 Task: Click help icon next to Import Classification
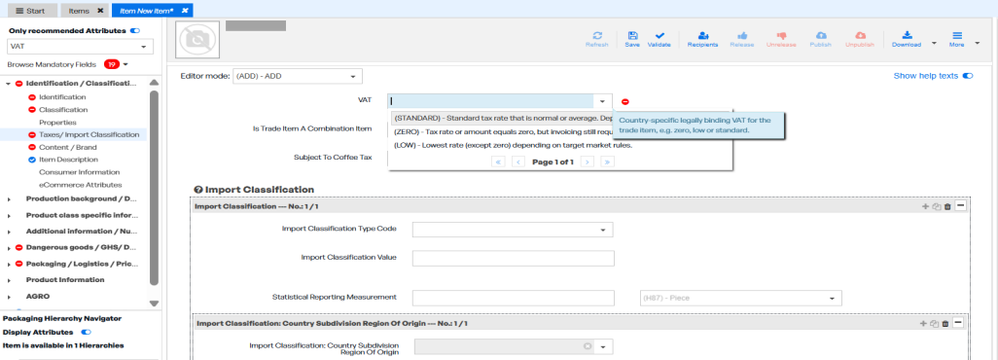(198, 190)
